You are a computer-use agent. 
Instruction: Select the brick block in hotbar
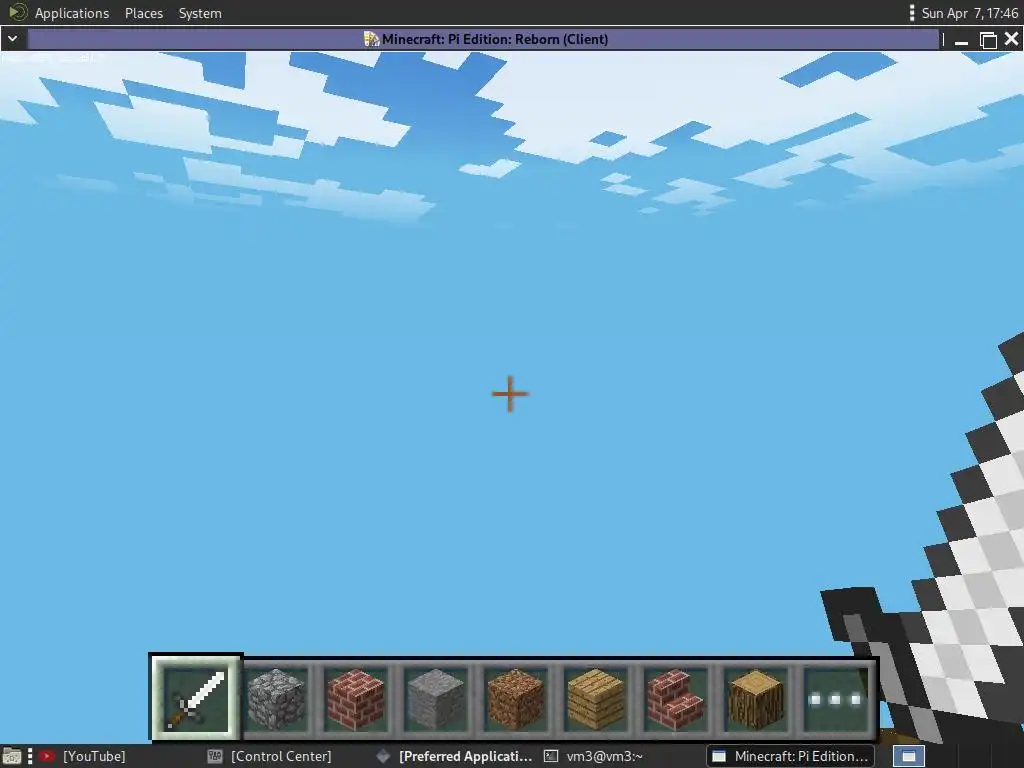click(355, 698)
